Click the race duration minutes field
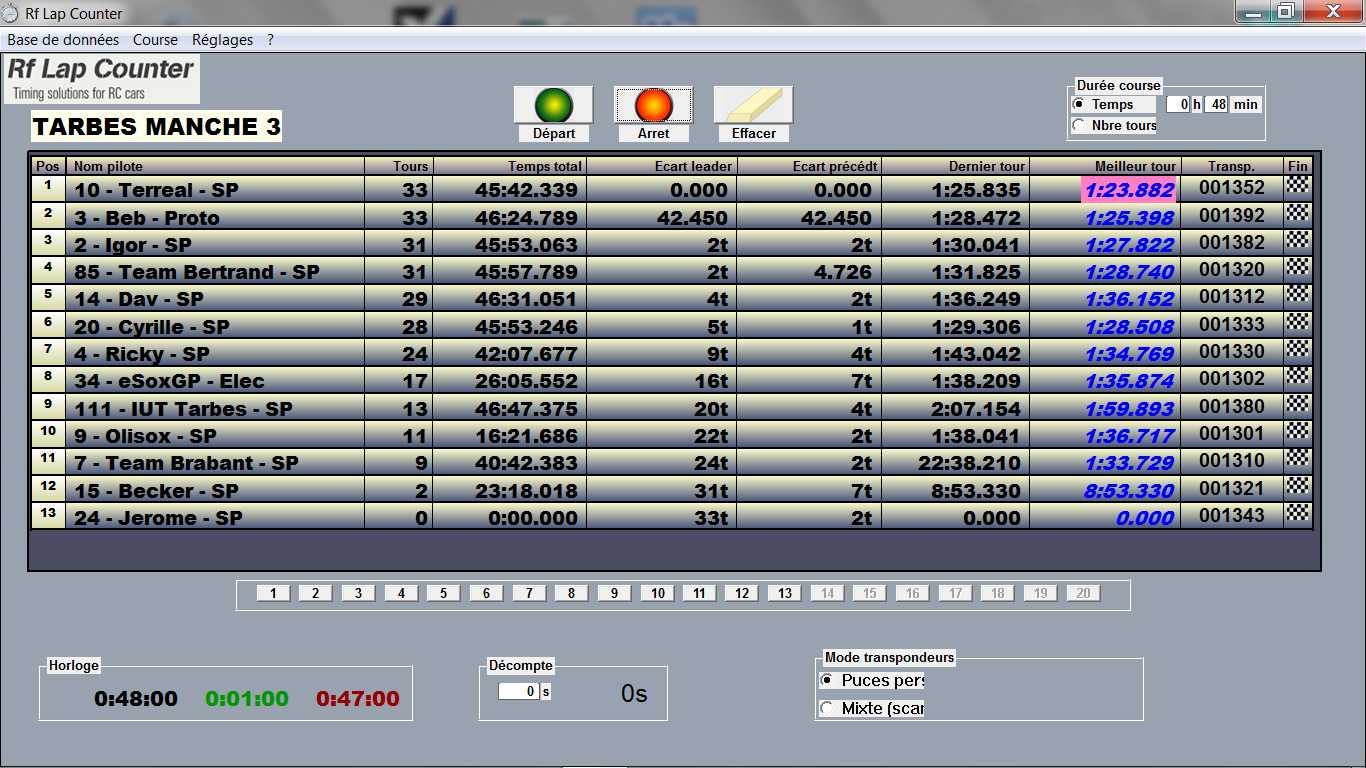Viewport: 1366px width, 768px height. click(1215, 104)
